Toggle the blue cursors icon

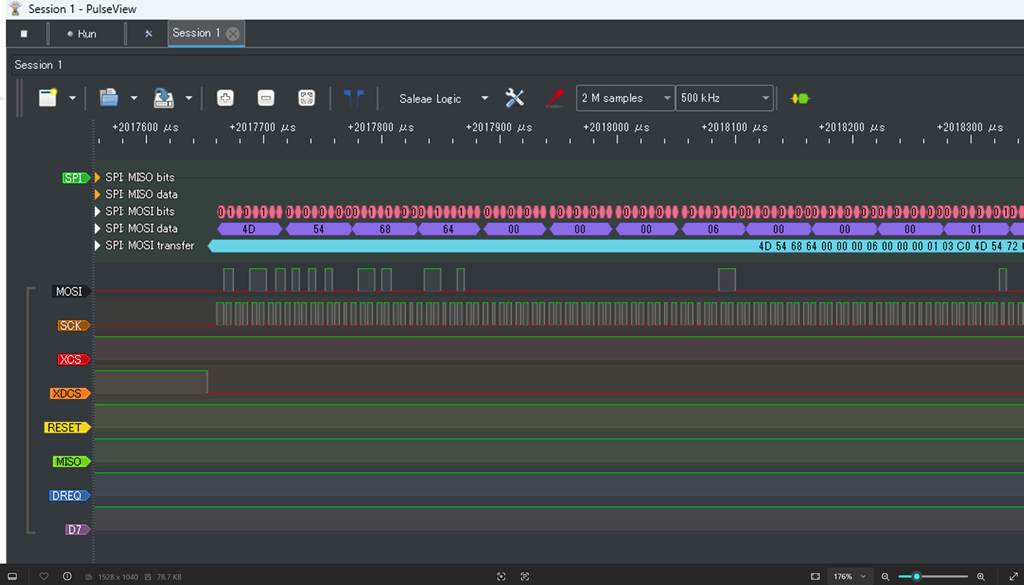353,99
